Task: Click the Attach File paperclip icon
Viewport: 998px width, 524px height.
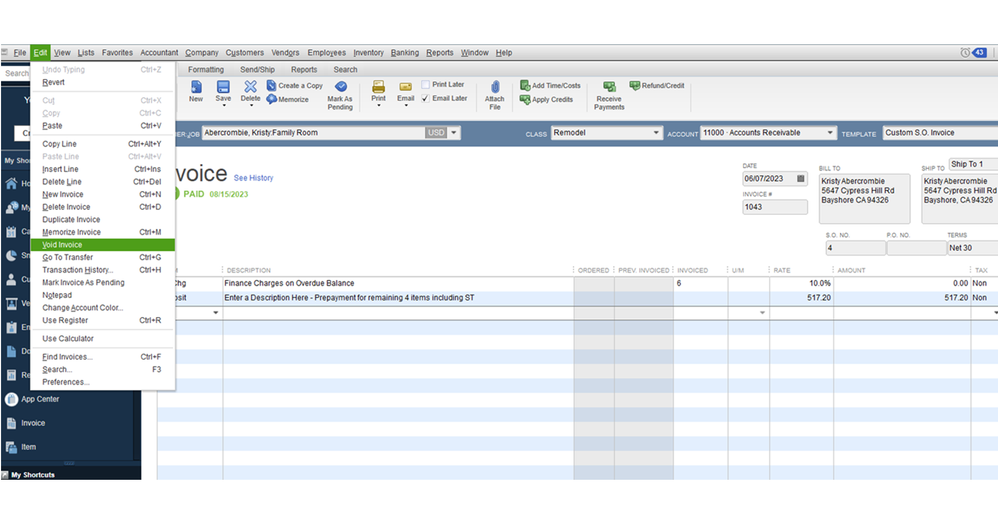Action: pos(494,89)
